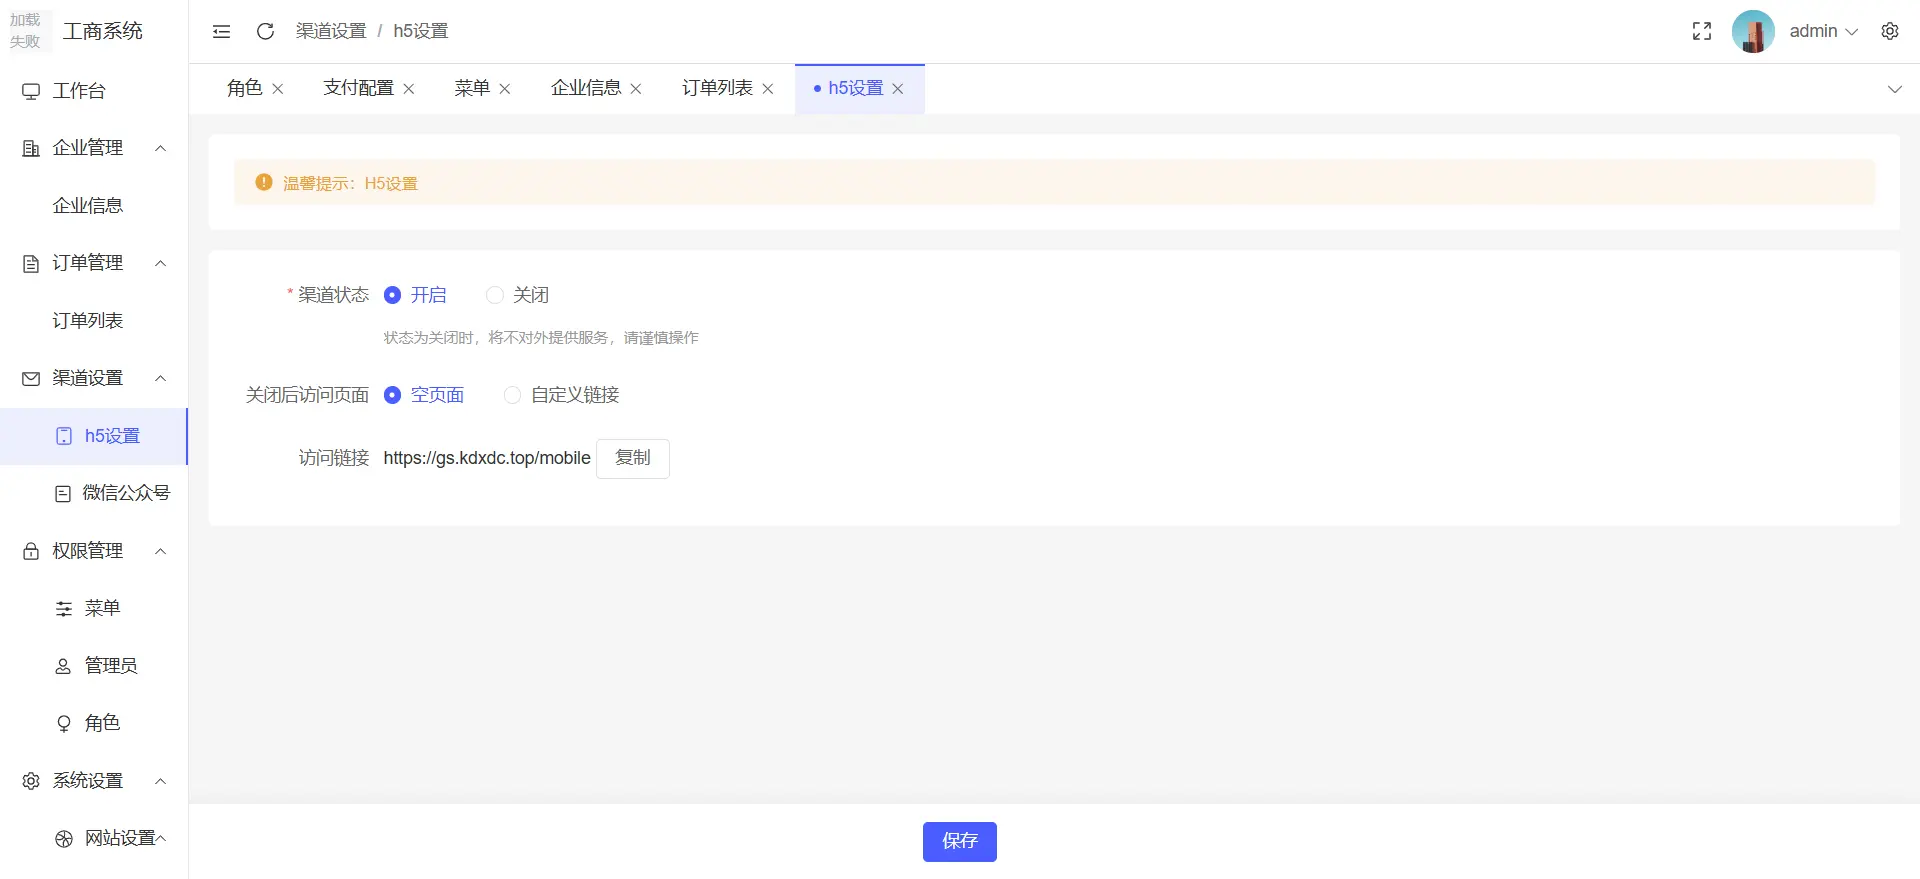
Task: Click the 渠道设置 breadcrumb
Action: (x=331, y=31)
